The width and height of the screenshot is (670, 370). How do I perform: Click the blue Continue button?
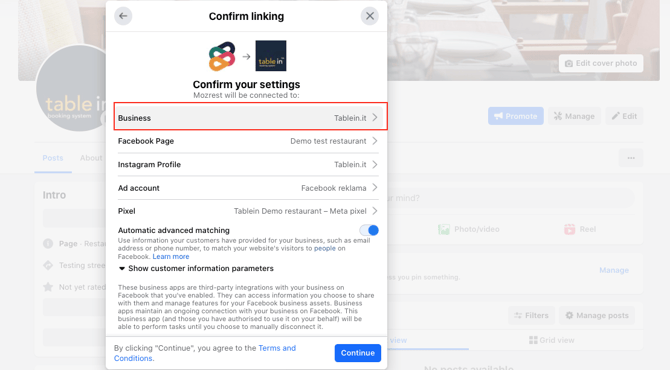pos(358,353)
